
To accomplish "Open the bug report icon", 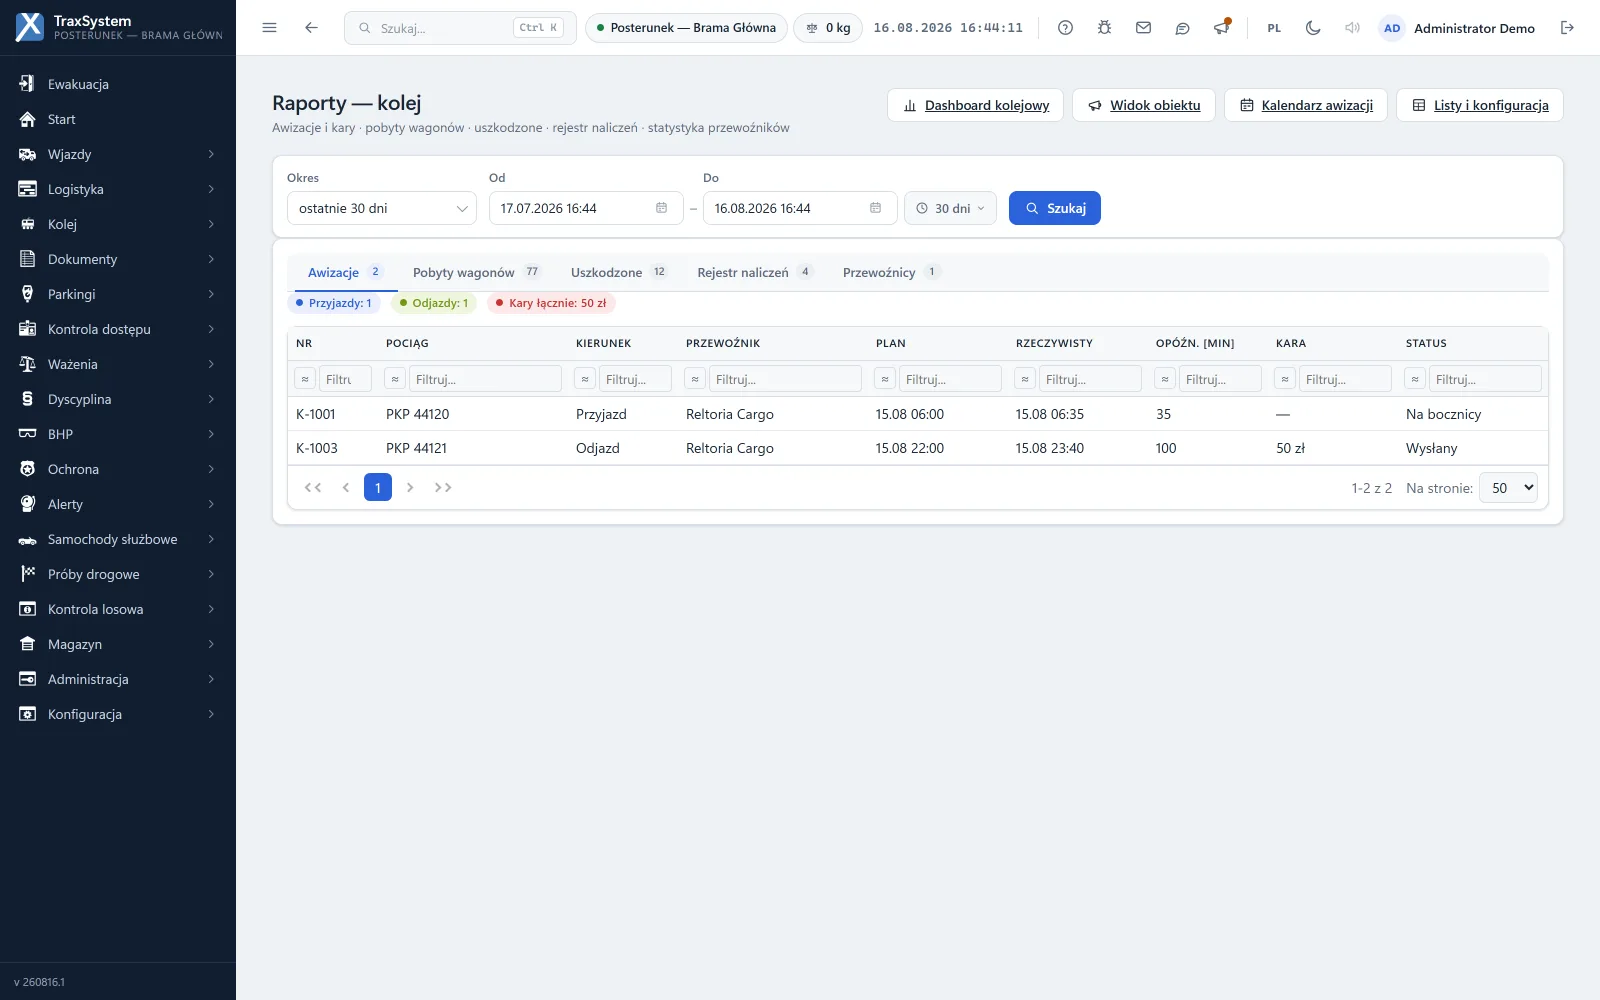I will 1104,28.
